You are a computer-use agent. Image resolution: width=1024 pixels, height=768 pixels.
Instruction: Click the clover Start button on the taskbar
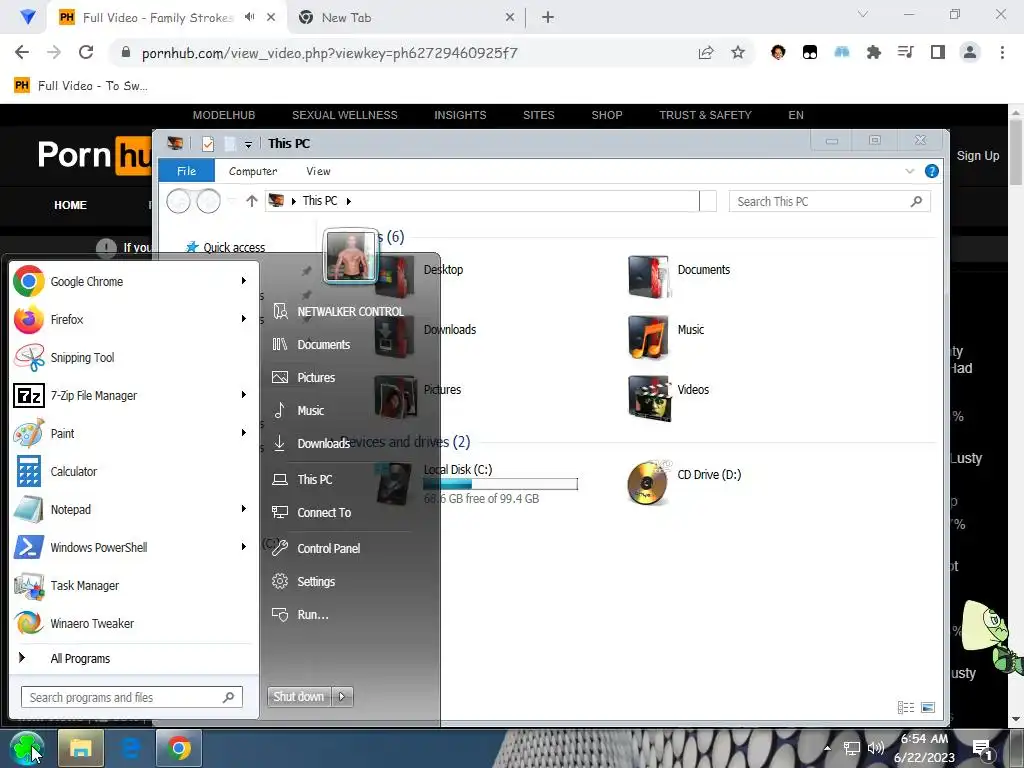27,748
